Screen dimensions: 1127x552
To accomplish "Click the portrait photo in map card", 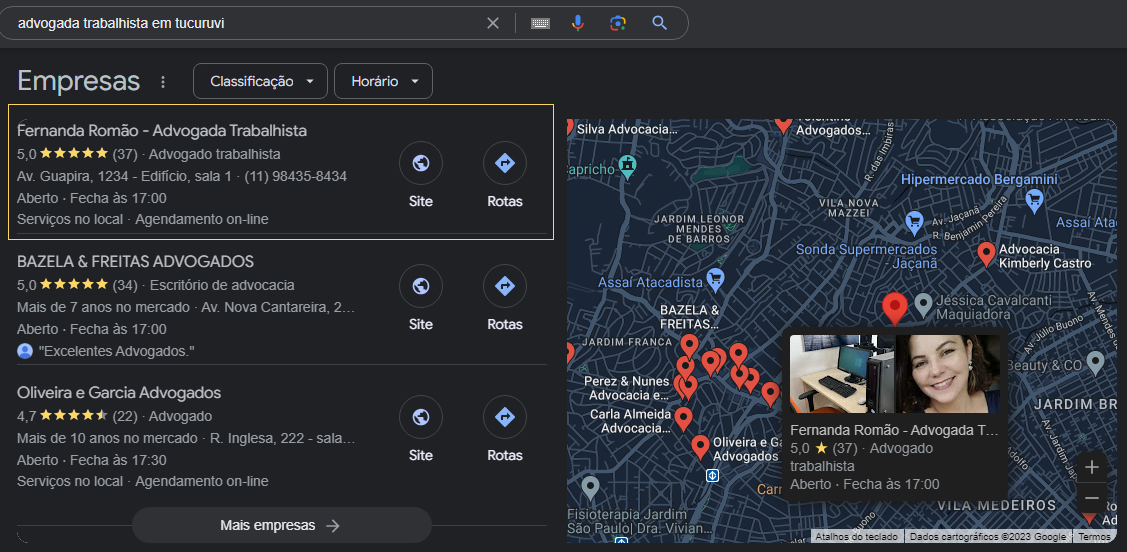I will click(x=947, y=374).
